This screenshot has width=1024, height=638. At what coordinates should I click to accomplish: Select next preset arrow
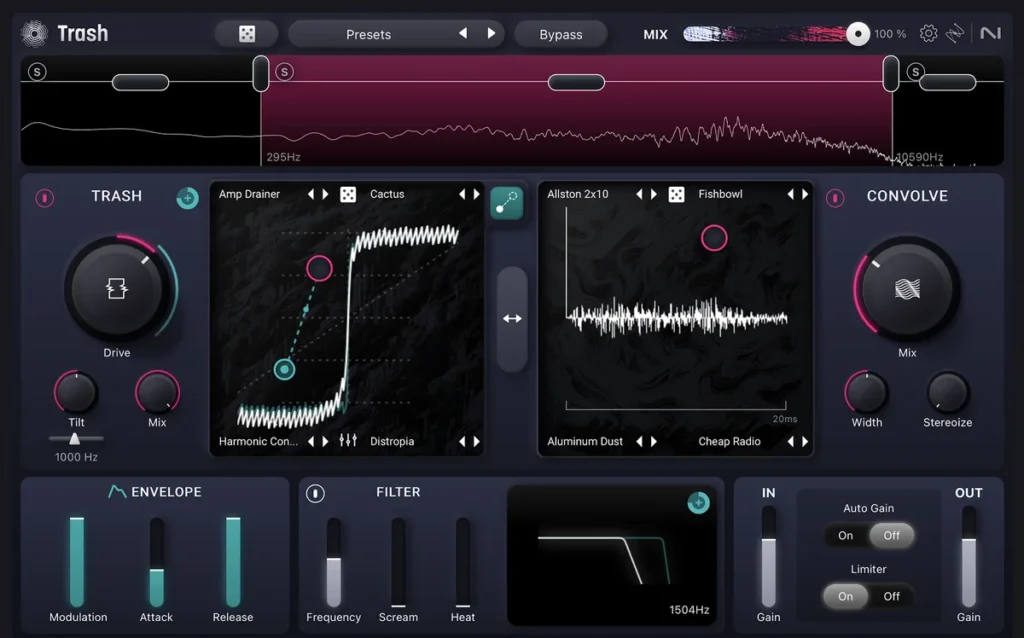pos(491,33)
